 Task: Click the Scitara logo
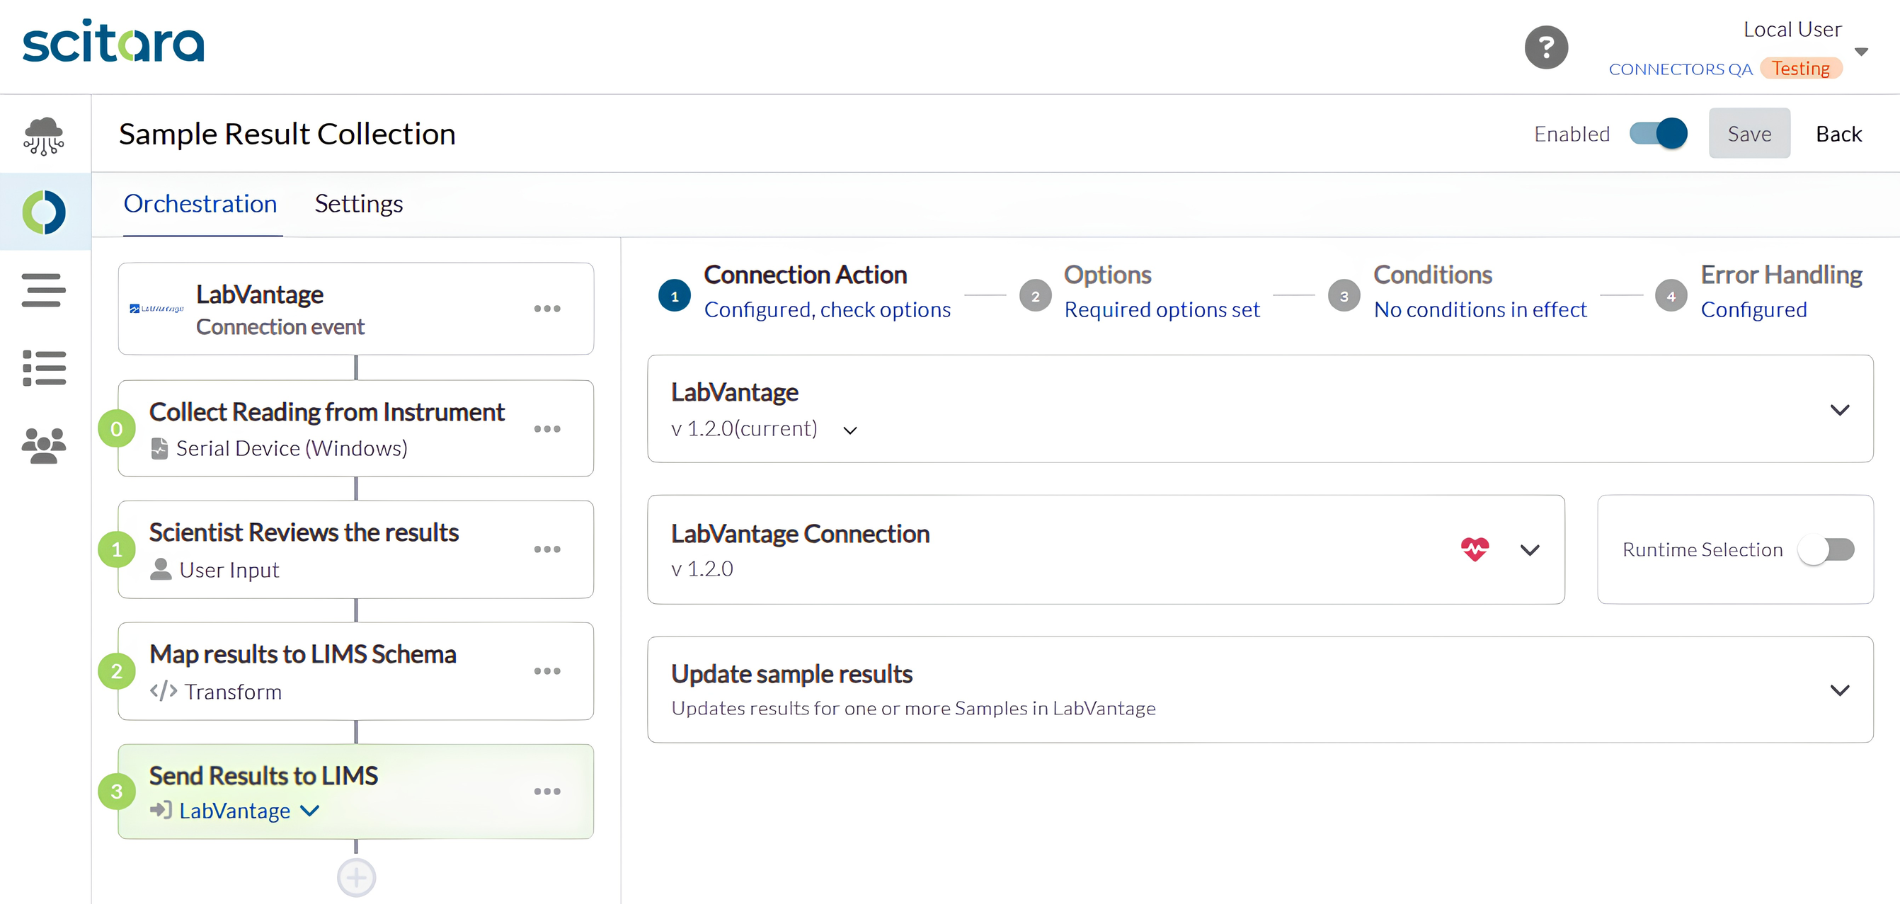click(x=113, y=41)
